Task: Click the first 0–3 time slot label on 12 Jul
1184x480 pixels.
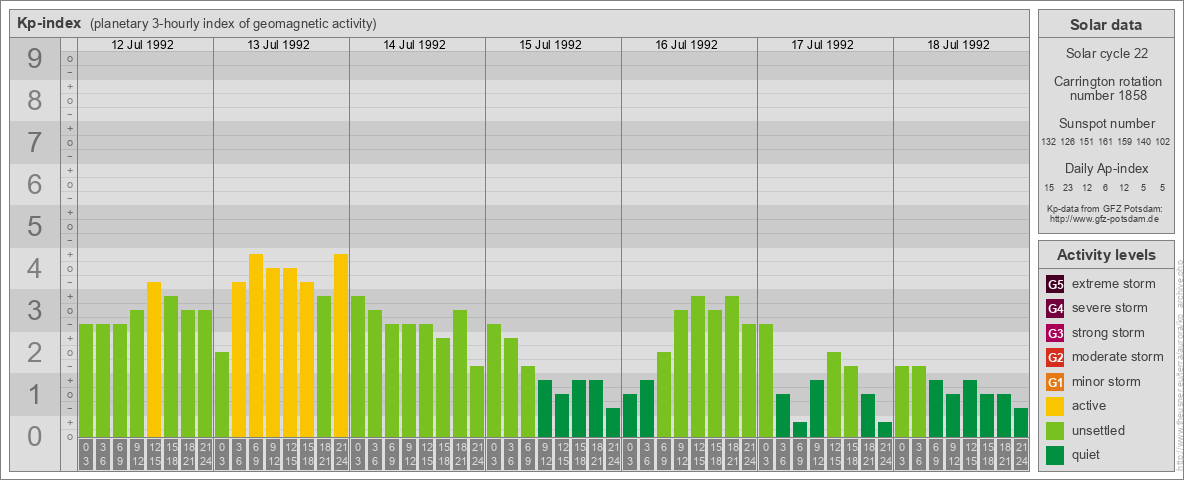Action: [86, 455]
